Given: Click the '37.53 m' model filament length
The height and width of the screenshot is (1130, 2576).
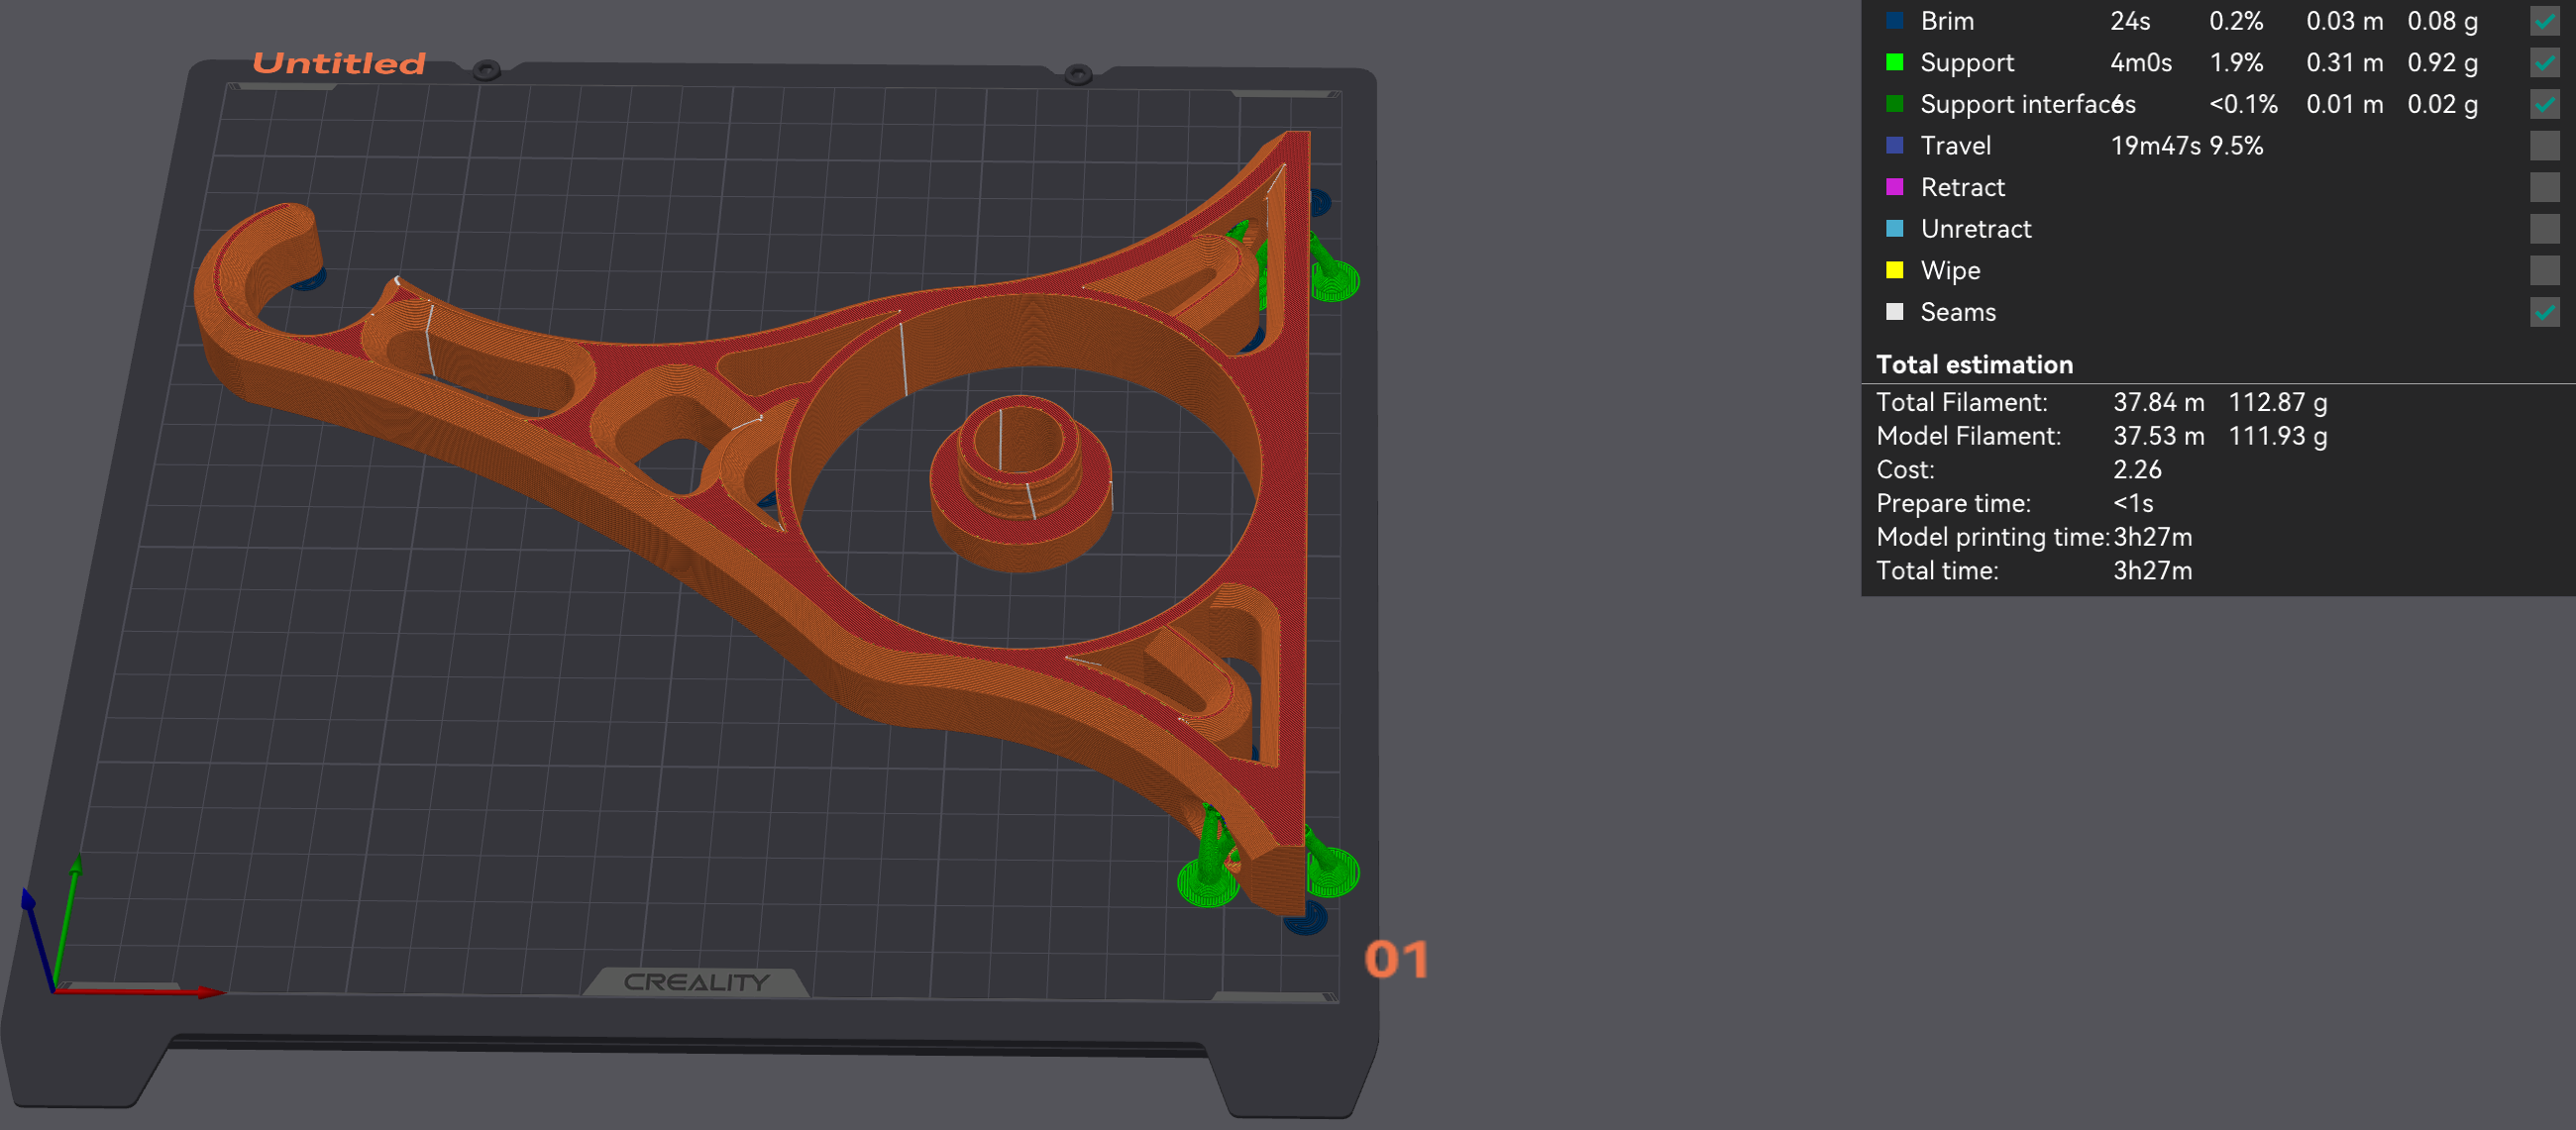Looking at the screenshot, I should coord(2158,436).
